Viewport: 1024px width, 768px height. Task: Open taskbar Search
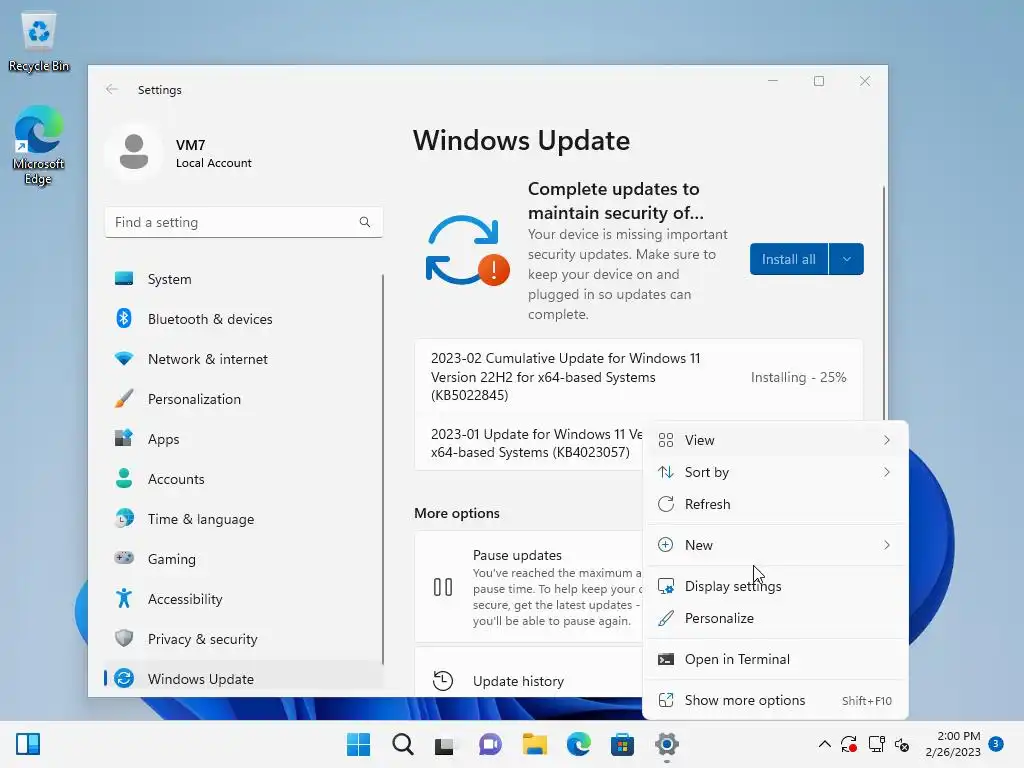[x=402, y=744]
